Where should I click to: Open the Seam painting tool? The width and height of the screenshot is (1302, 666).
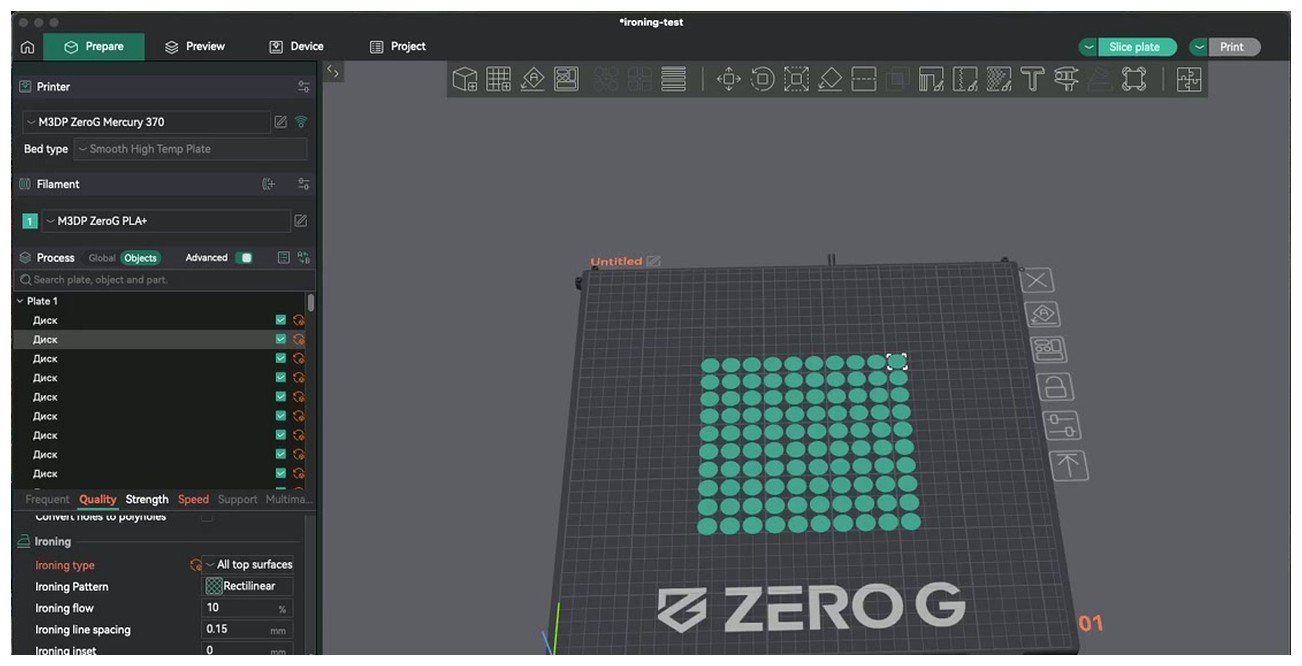965,79
